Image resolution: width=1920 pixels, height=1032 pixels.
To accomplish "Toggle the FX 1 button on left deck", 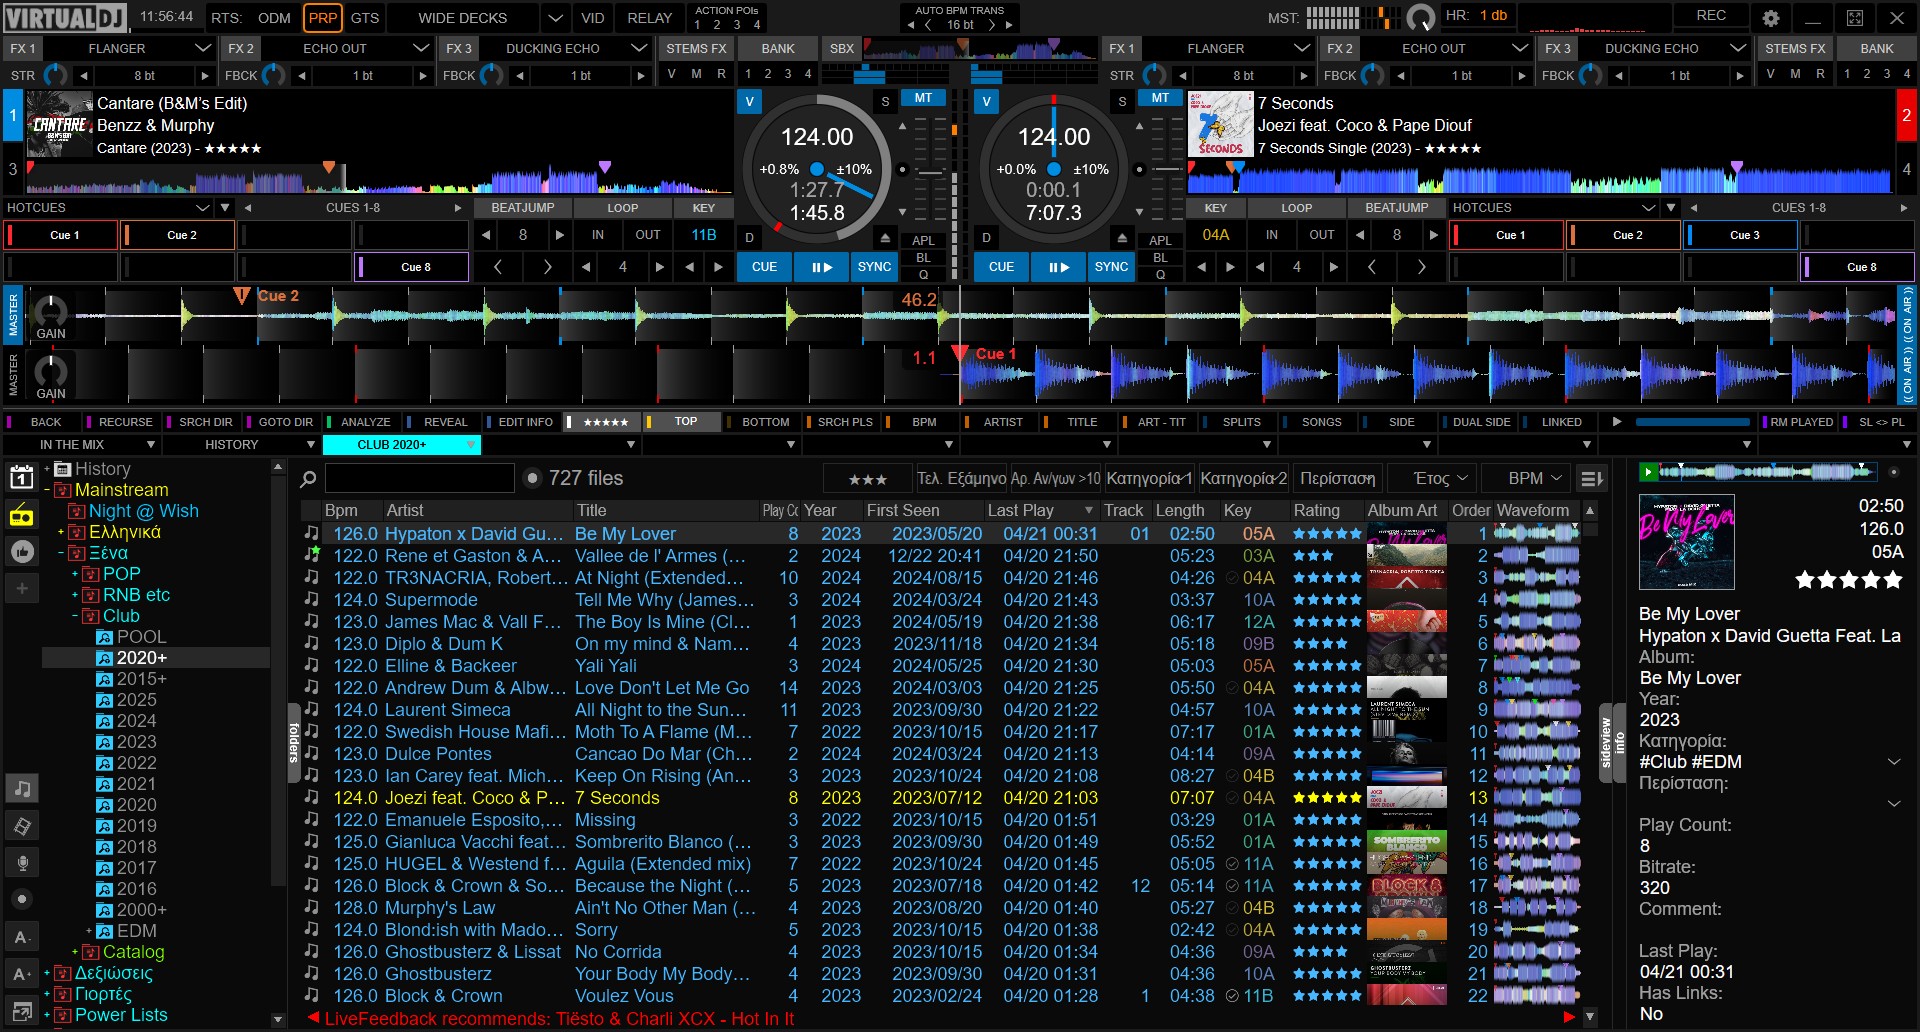I will pyautogui.click(x=22, y=48).
